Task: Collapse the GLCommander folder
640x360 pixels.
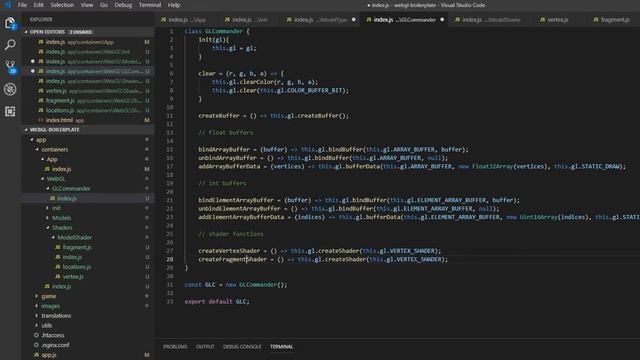Action: tap(48, 189)
